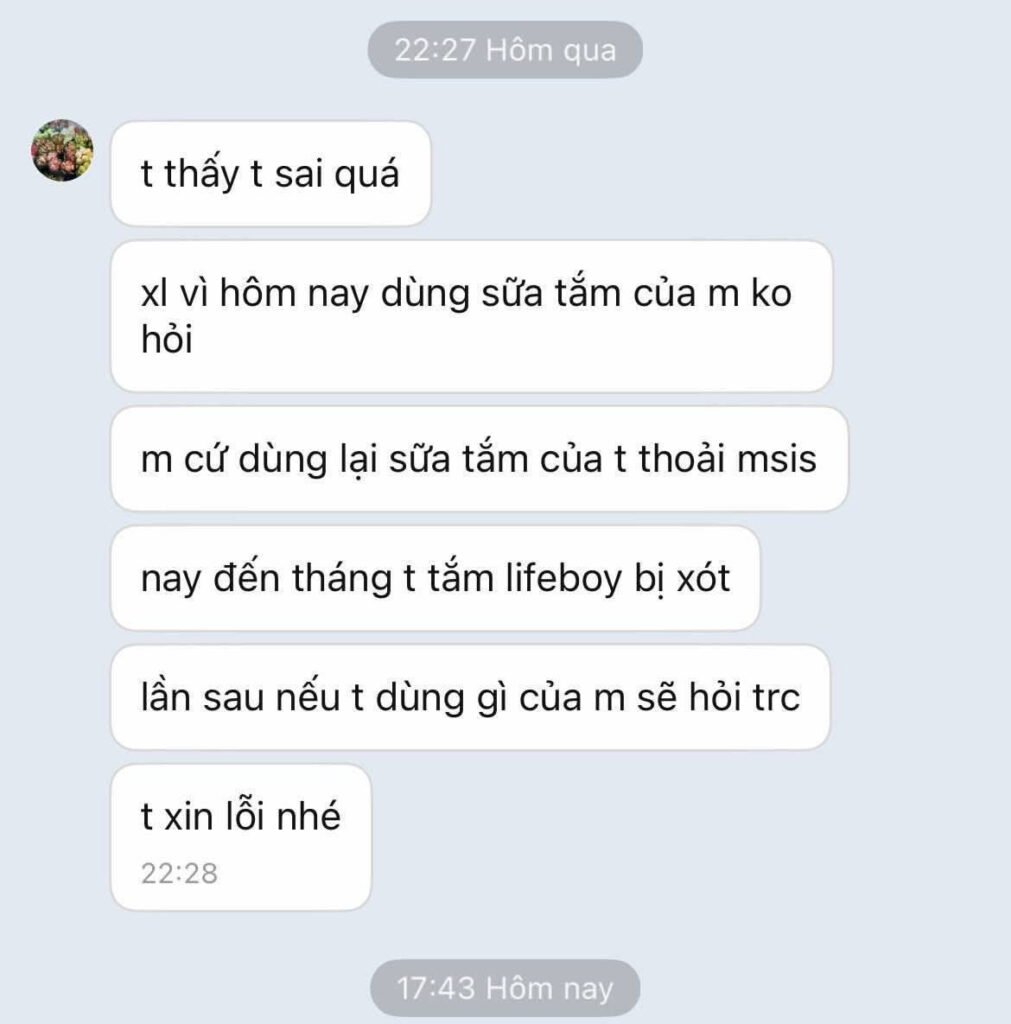Tap the "nay đến tháng t tắm lifeboy" message
The height and width of the screenshot is (1024, 1011).
pos(436,578)
